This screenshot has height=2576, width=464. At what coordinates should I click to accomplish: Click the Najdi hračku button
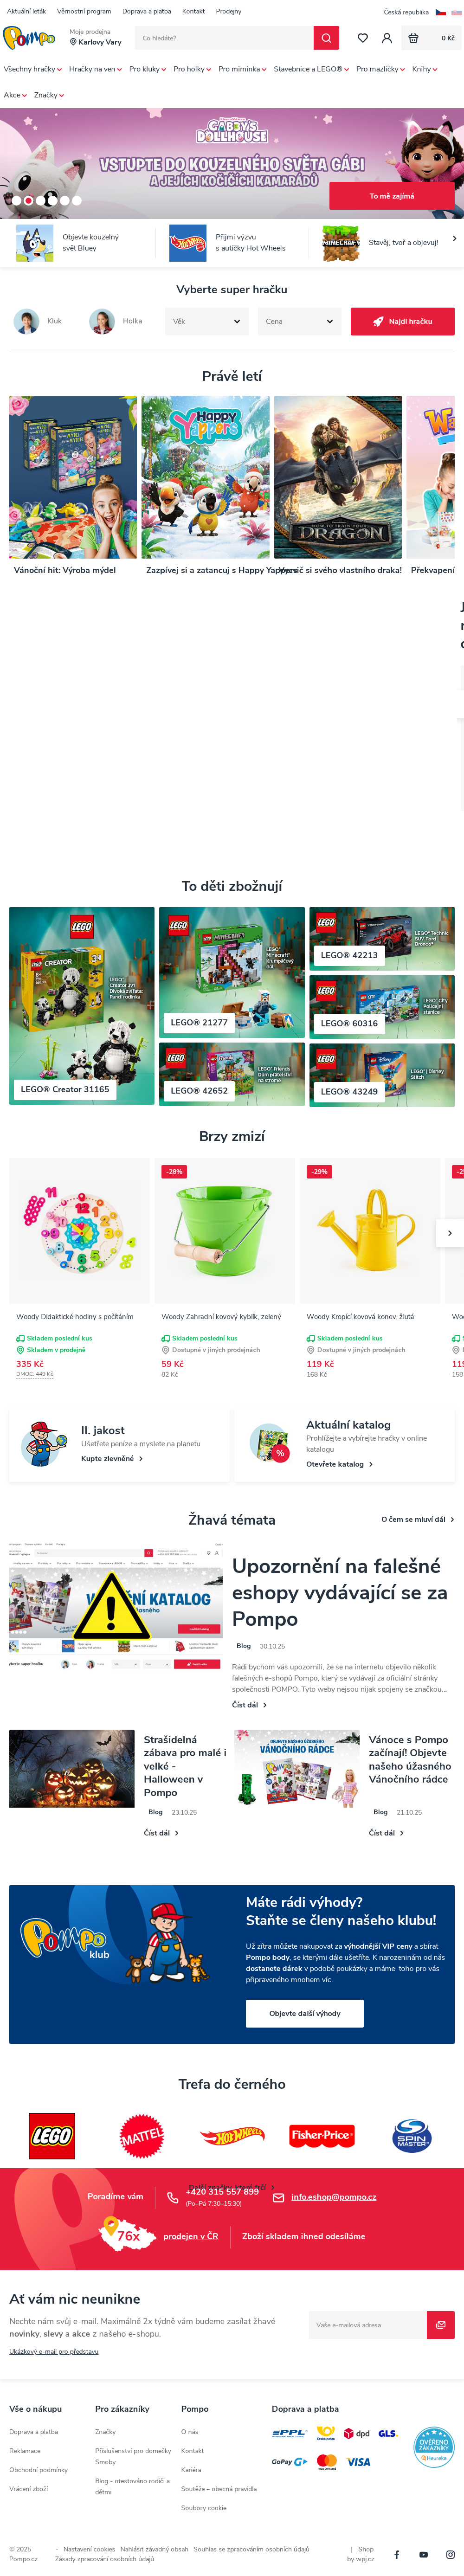point(402,321)
